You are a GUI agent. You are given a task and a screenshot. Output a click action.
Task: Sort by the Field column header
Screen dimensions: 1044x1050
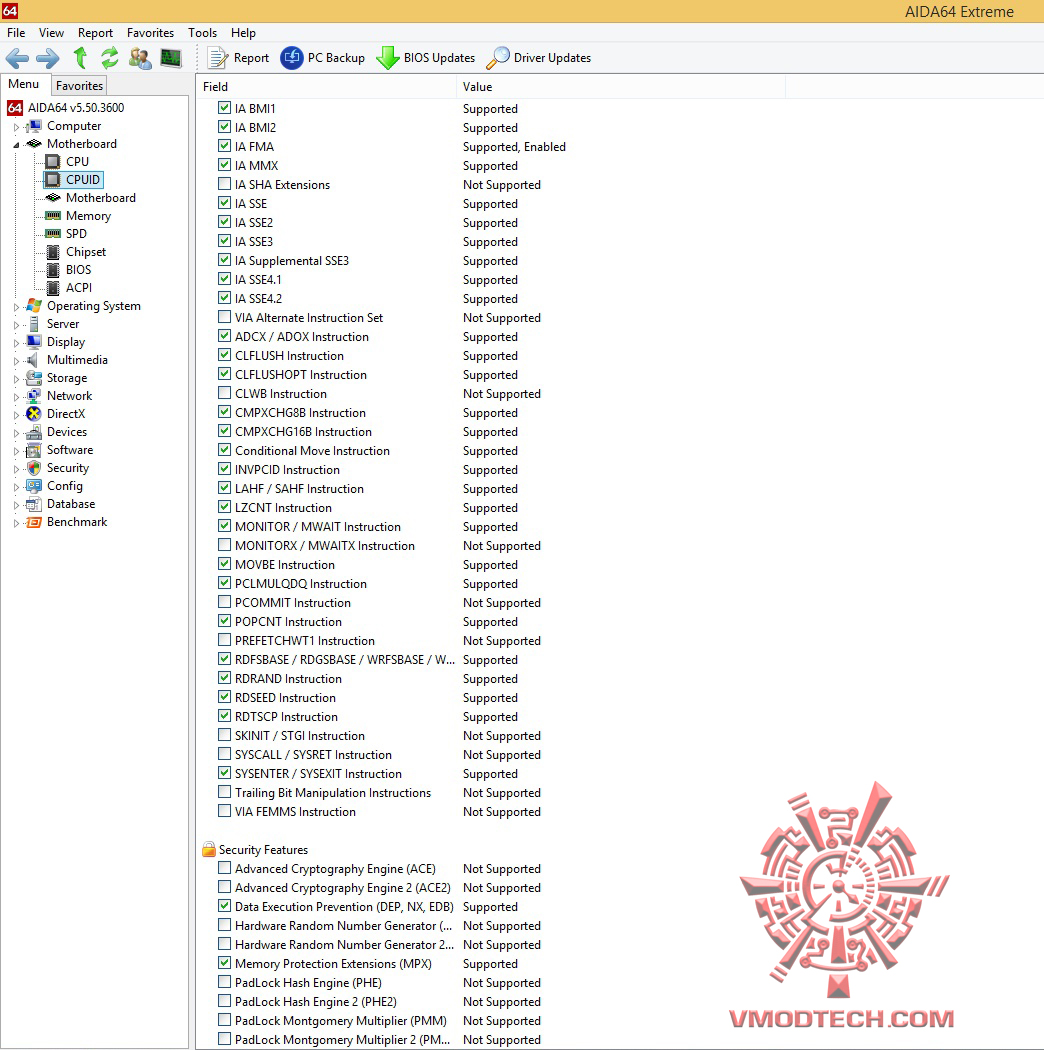click(x=326, y=87)
